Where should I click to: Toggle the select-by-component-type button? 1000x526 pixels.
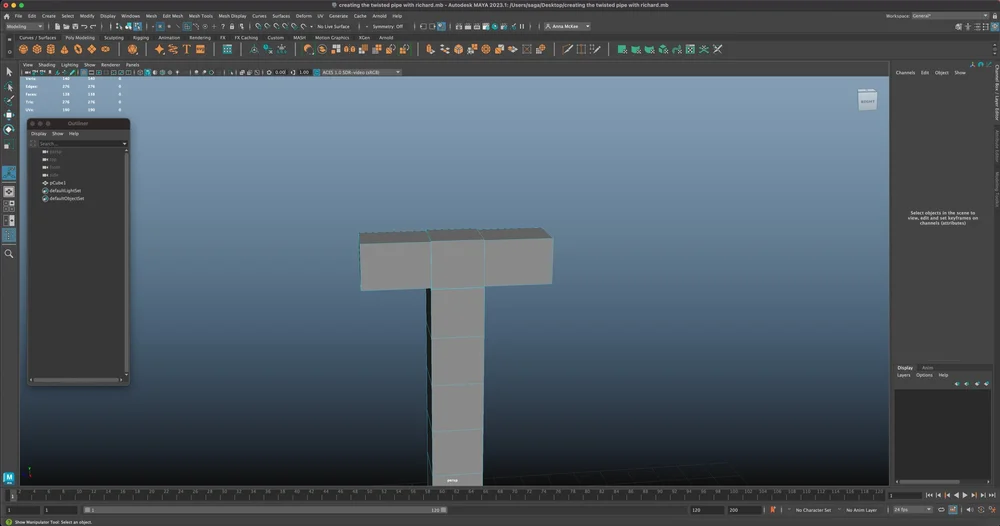(137, 27)
